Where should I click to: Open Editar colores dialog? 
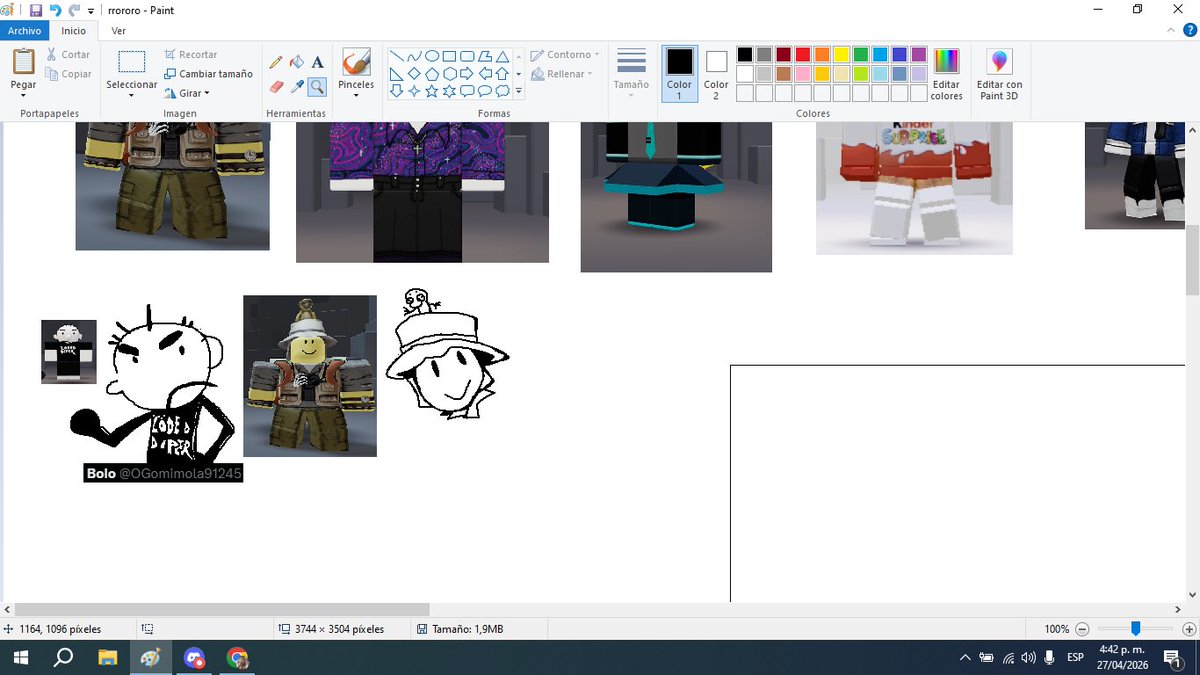[946, 74]
